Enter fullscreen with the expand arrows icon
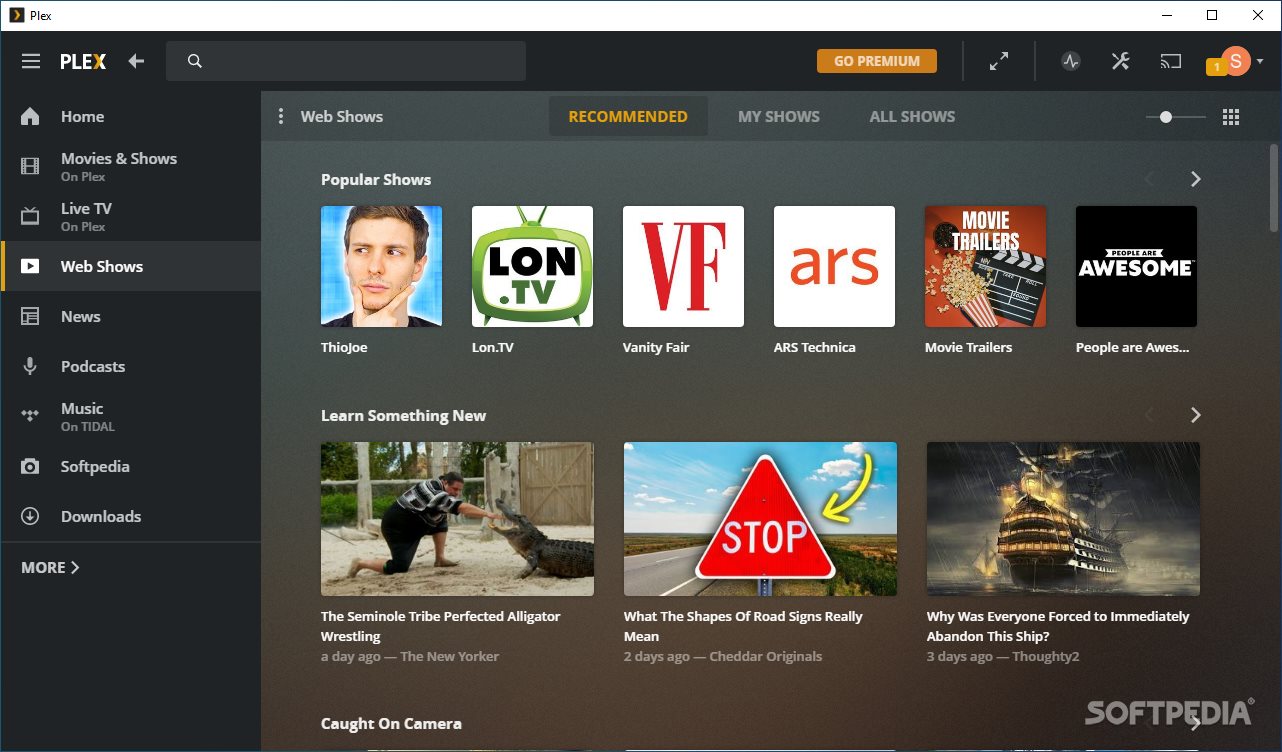Image resolution: width=1282 pixels, height=752 pixels. coord(999,61)
